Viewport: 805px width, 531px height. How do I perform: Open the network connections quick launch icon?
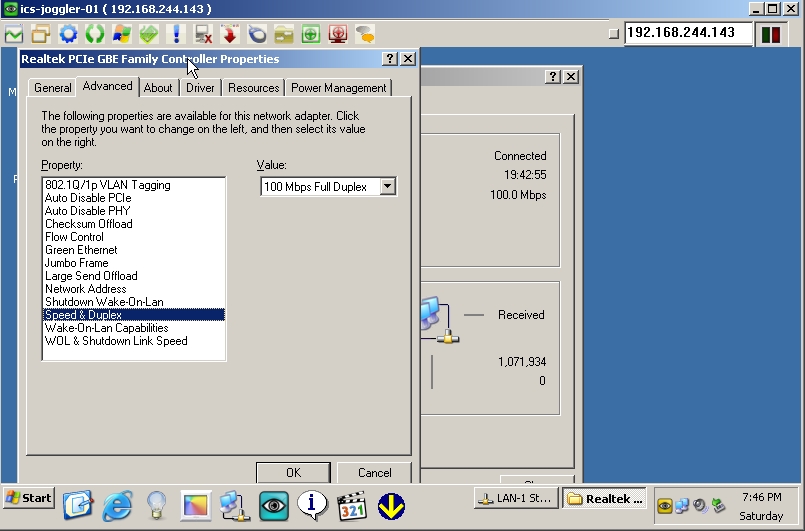(235, 506)
